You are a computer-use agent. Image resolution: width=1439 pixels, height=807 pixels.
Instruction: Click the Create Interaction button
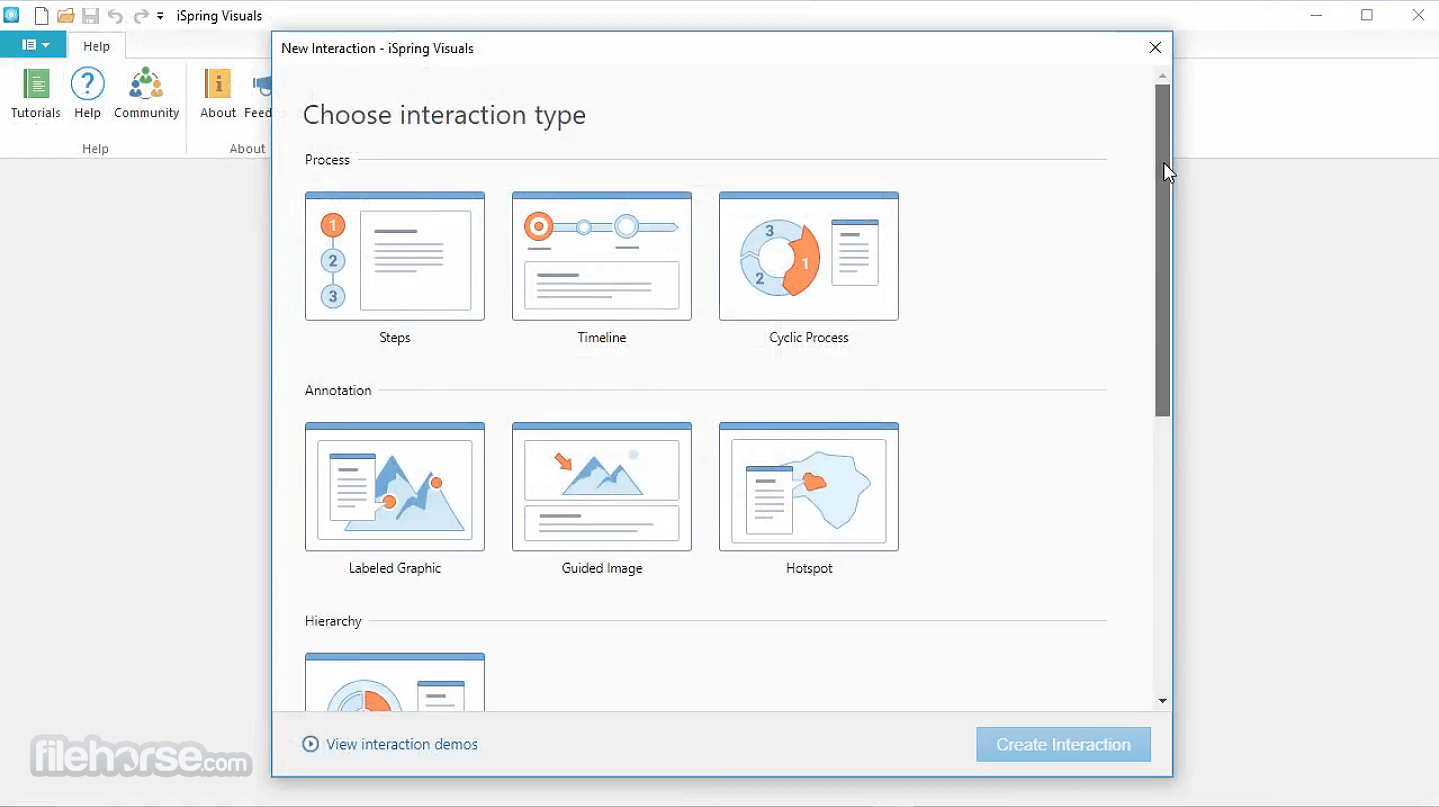pyautogui.click(x=1063, y=745)
